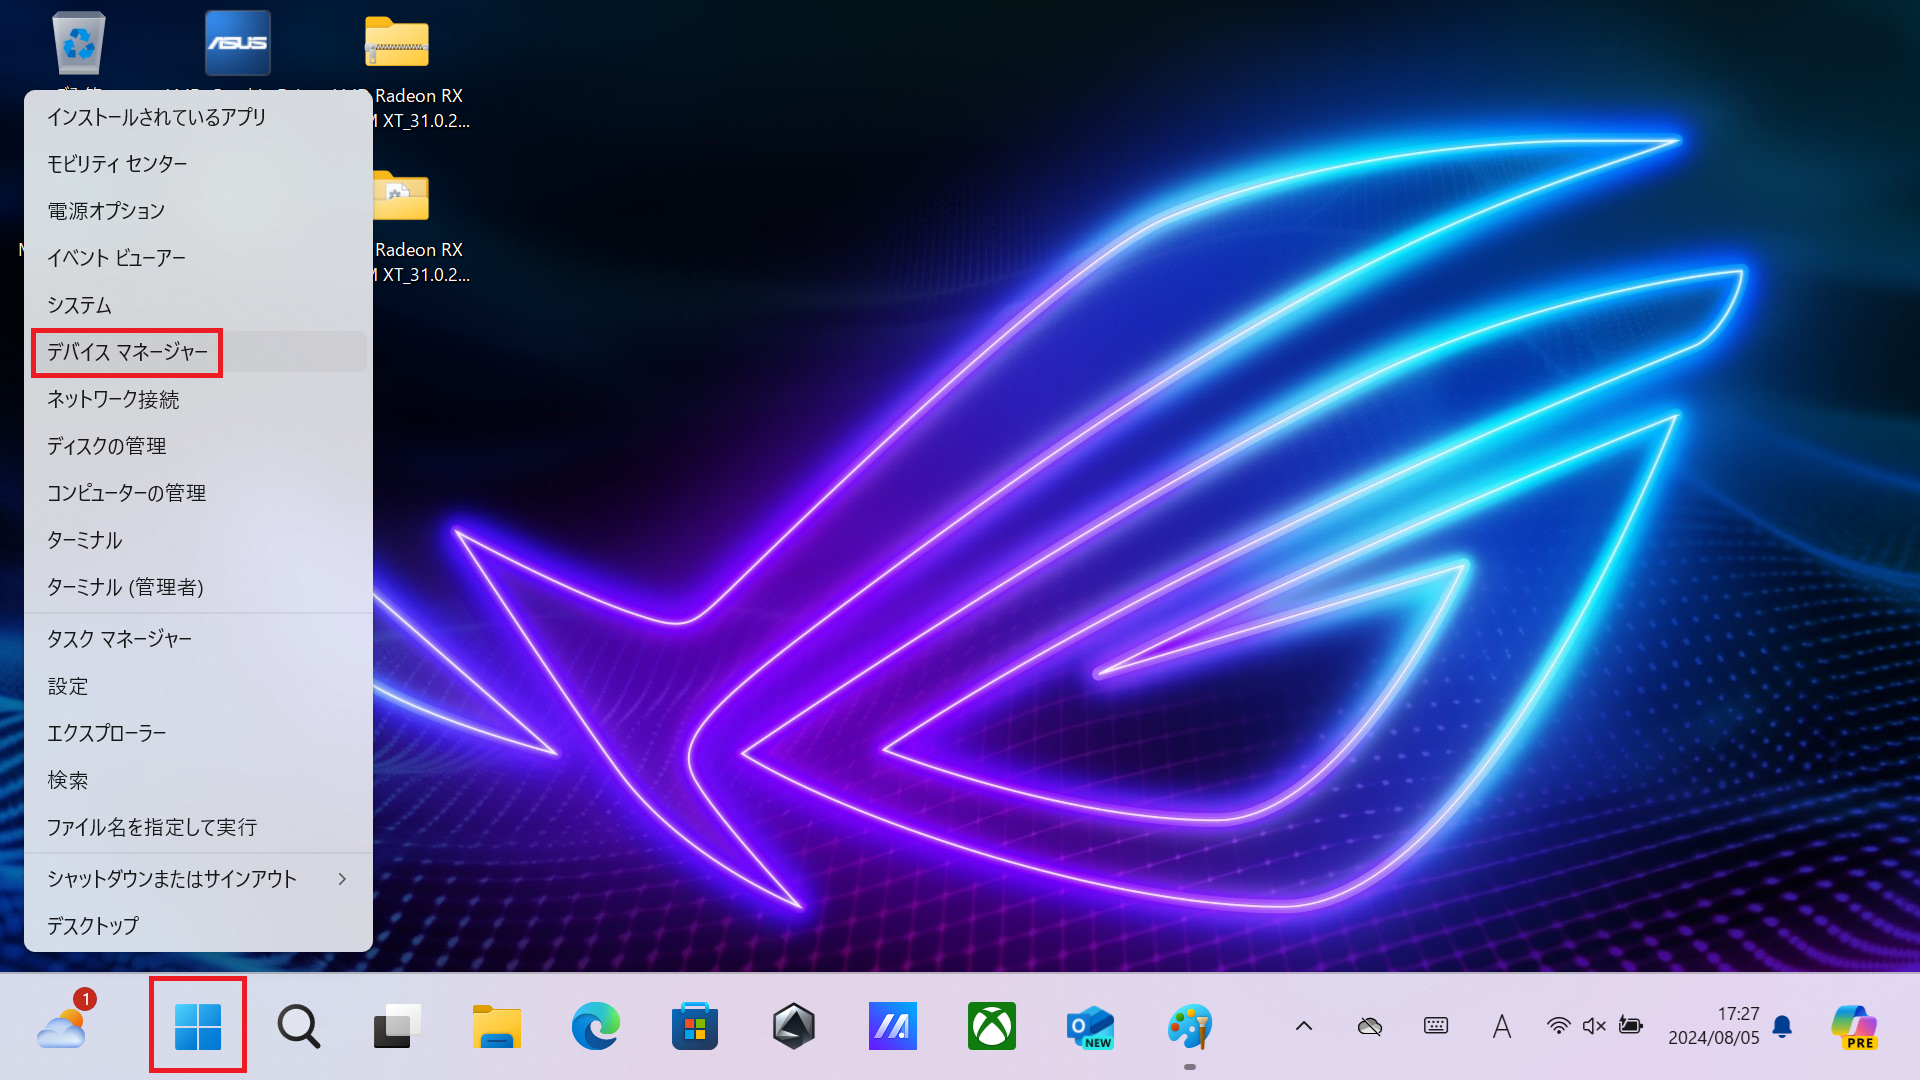Open the notification bell icon
This screenshot has height=1080, width=1920.
(1782, 1026)
